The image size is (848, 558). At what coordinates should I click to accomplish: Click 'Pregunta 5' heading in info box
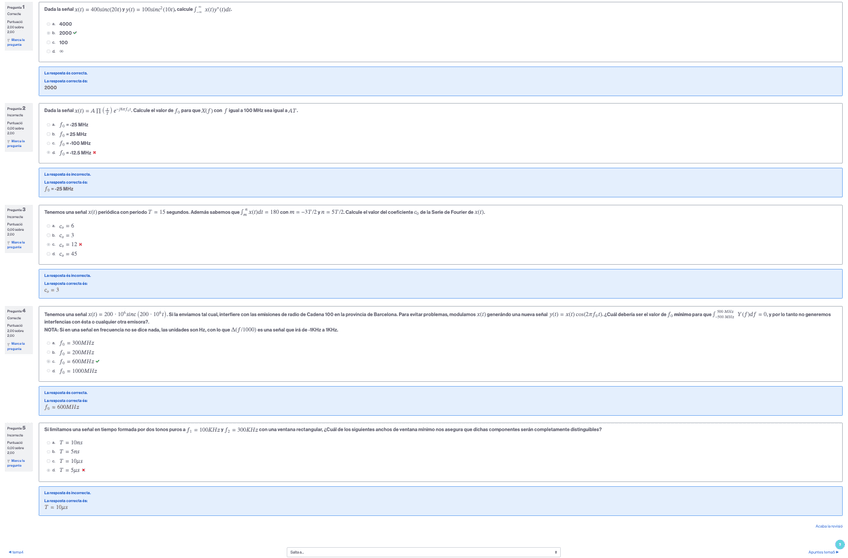coord(16,428)
